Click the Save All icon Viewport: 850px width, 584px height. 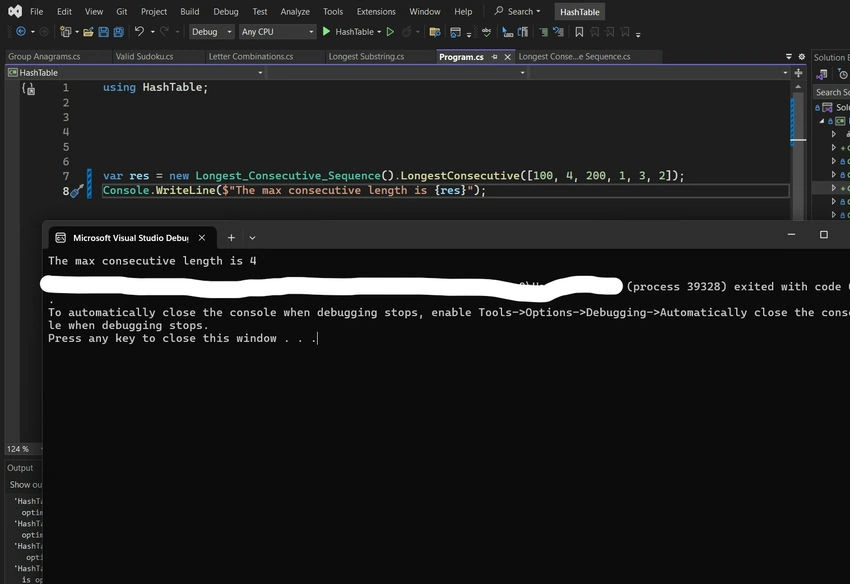point(118,32)
